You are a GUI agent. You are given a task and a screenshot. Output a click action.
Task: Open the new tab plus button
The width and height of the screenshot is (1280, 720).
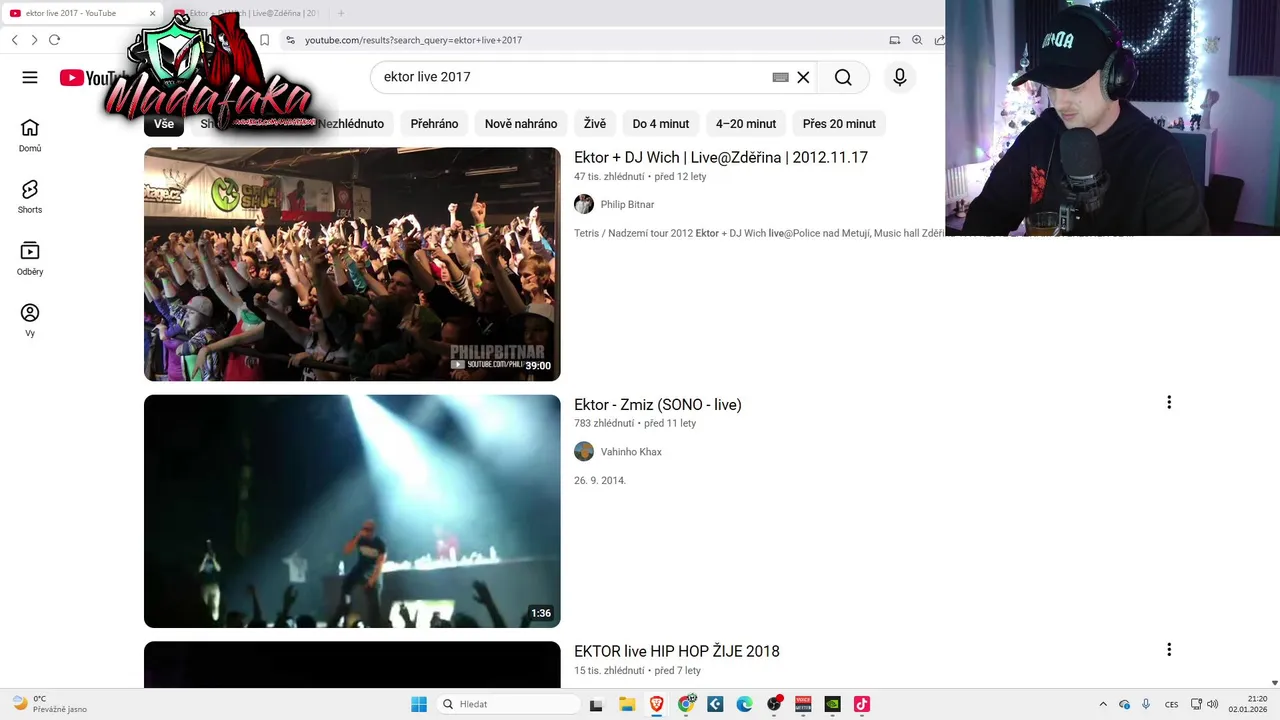[341, 13]
